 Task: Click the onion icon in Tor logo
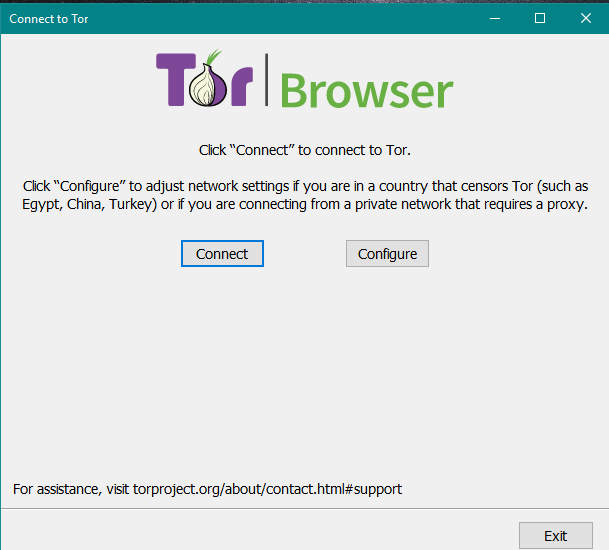pyautogui.click(x=209, y=83)
